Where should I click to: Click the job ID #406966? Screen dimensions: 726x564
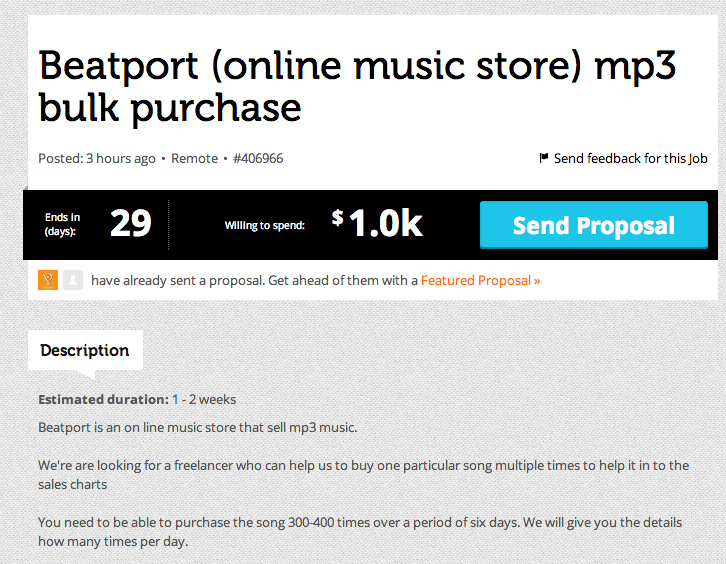[258, 158]
